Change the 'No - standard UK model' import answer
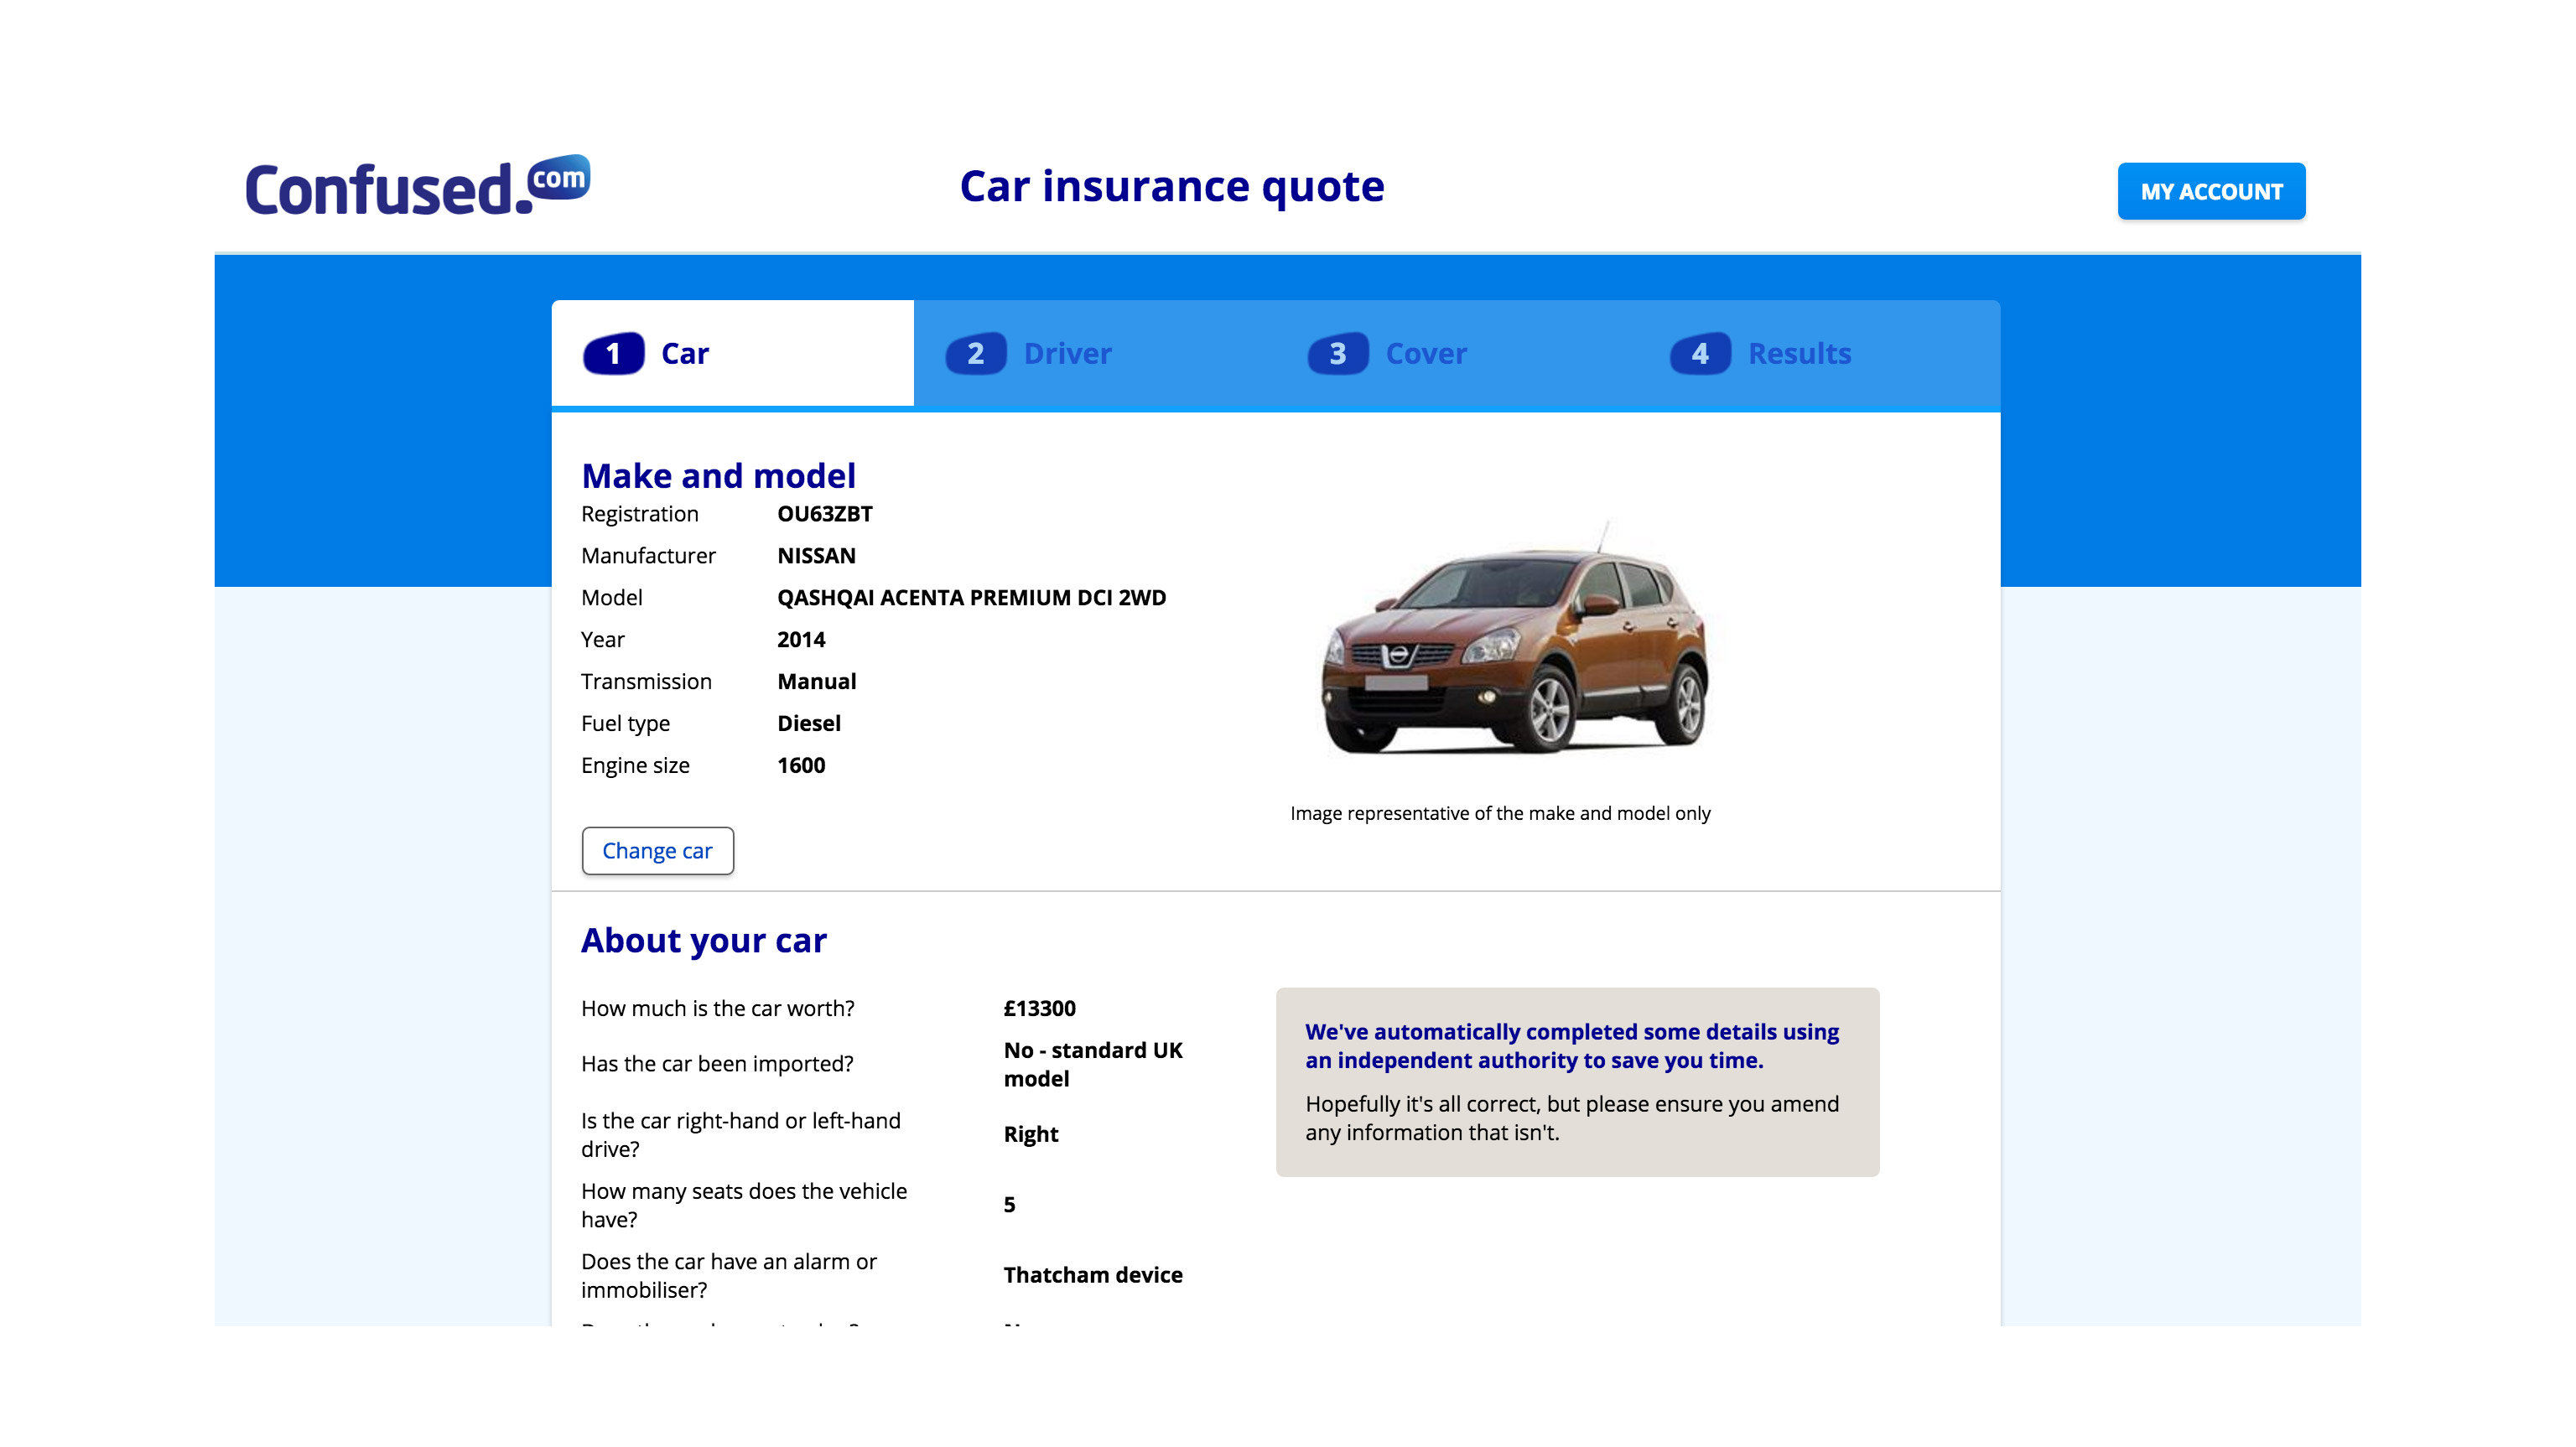 [1093, 1064]
